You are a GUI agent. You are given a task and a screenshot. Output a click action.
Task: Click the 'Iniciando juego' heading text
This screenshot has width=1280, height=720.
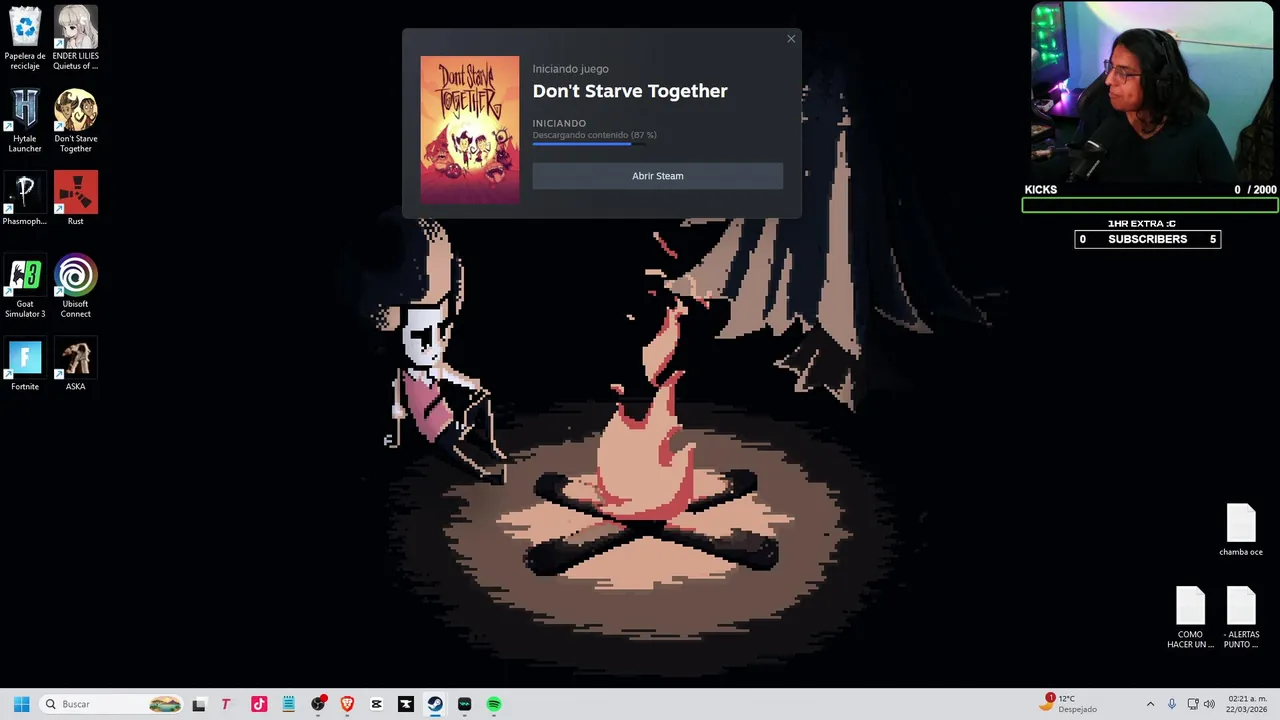pyautogui.click(x=570, y=69)
